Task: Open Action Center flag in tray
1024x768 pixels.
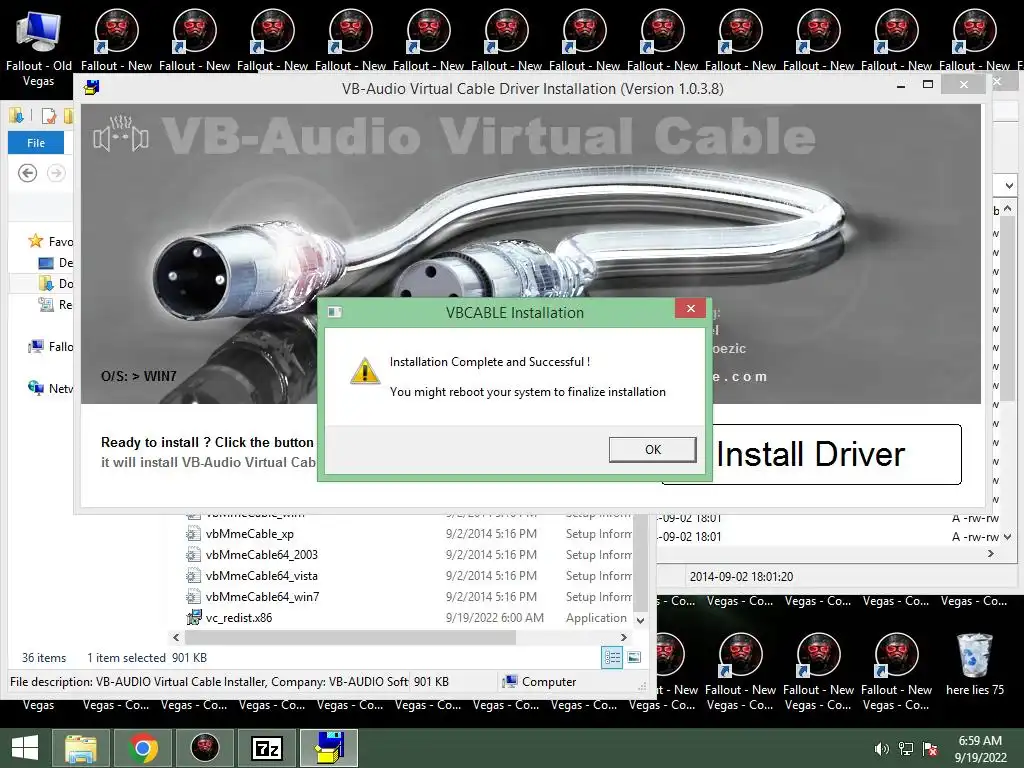Action: (930, 749)
